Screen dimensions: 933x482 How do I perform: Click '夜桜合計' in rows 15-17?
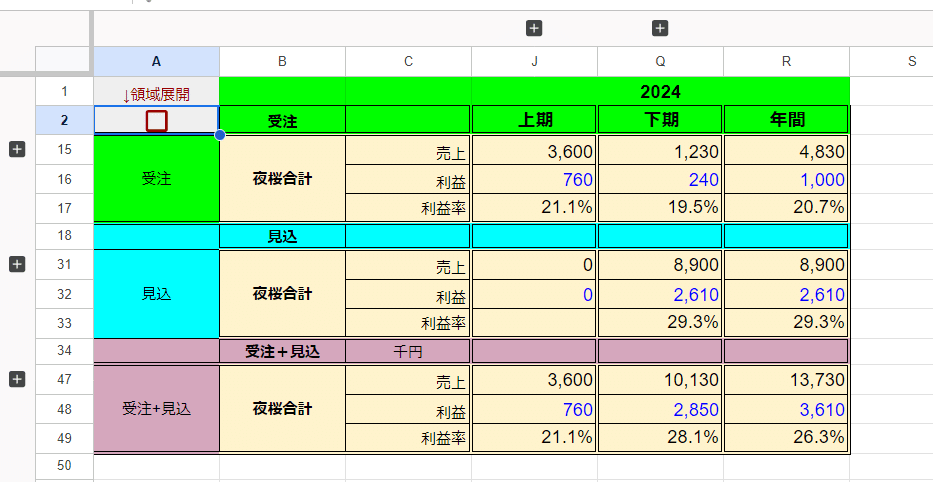[282, 179]
